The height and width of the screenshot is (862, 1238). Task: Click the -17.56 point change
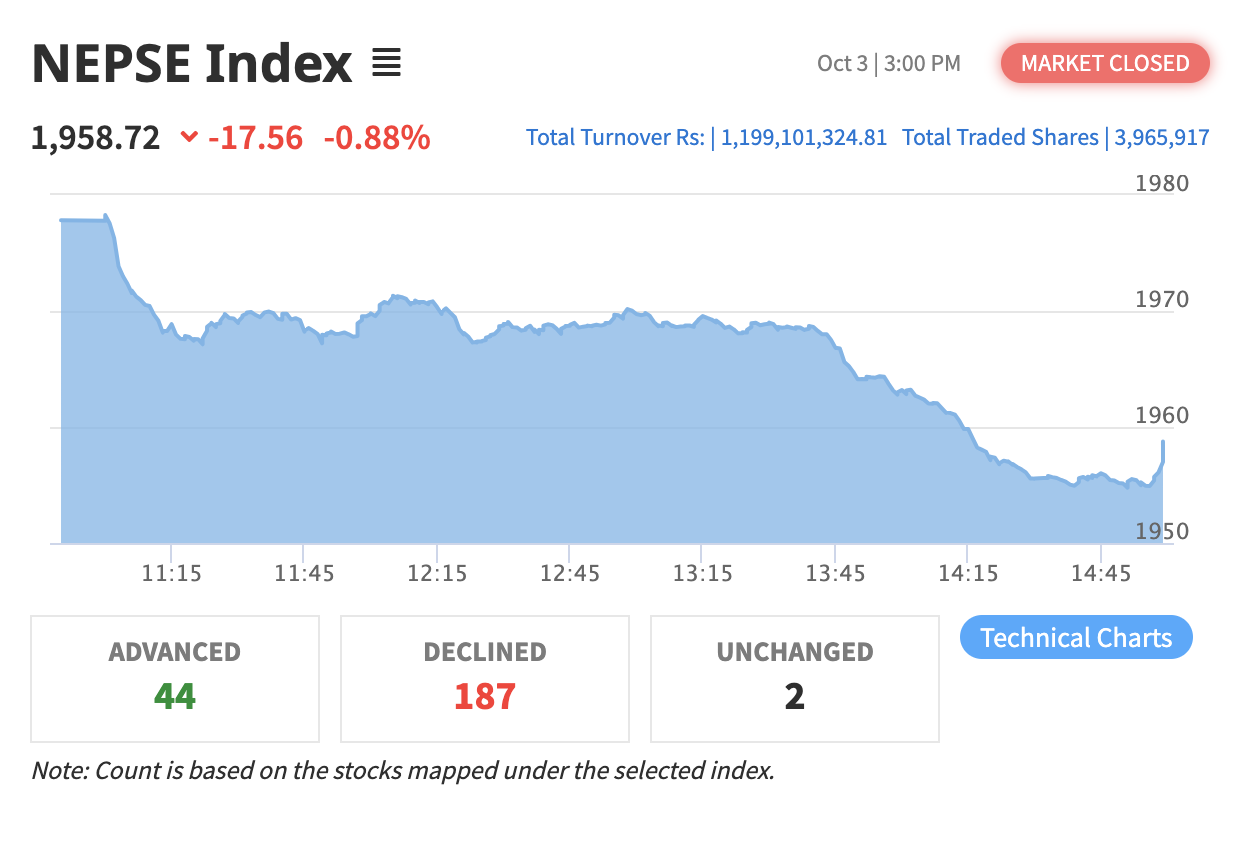tap(255, 137)
